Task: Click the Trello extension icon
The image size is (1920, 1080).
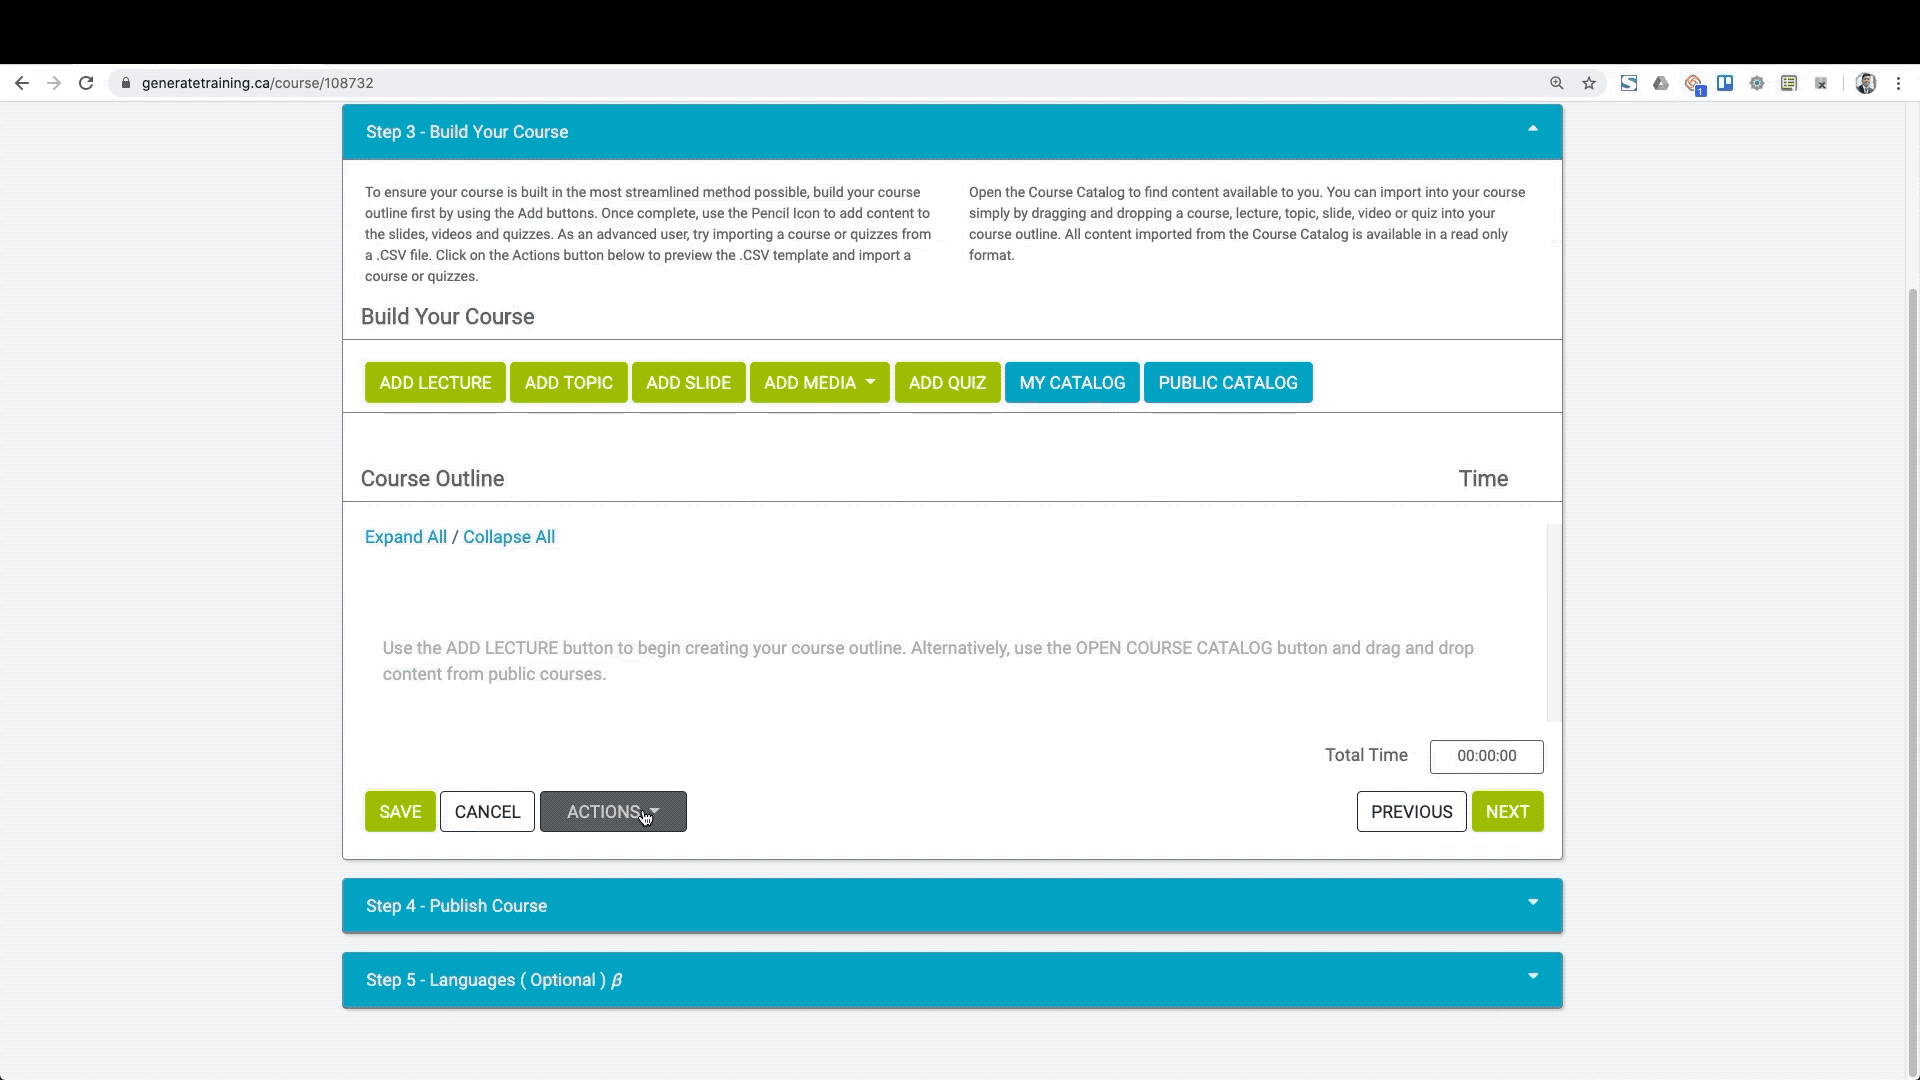Action: (x=1725, y=83)
